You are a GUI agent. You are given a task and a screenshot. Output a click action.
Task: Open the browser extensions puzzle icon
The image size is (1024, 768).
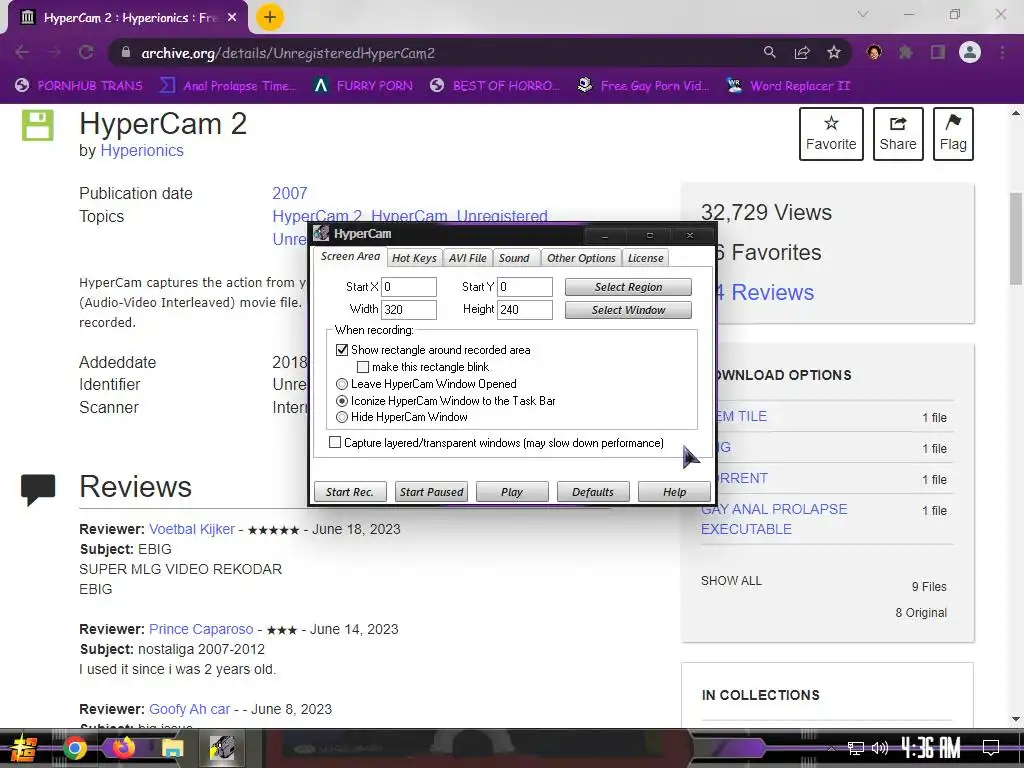(906, 53)
